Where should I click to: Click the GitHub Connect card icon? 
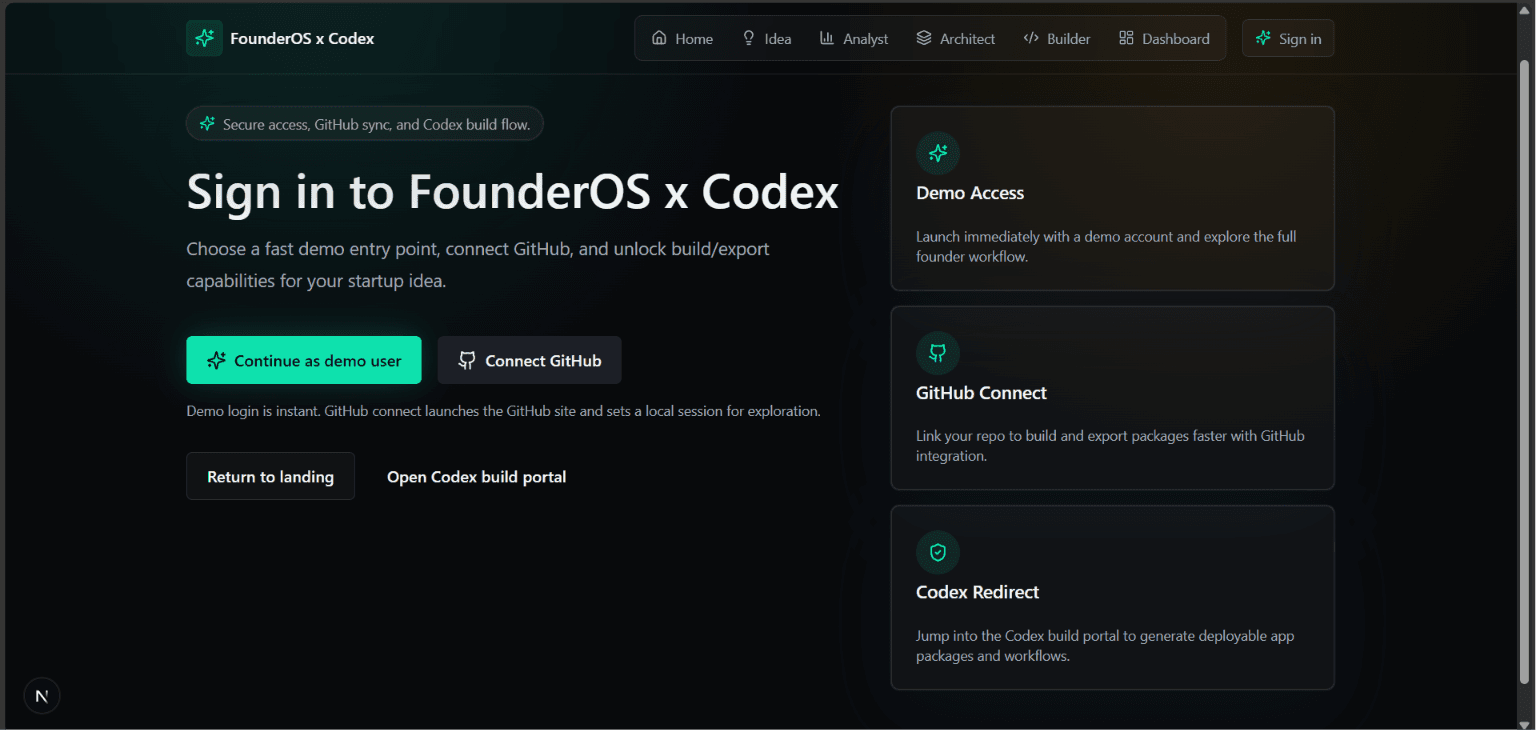(938, 353)
